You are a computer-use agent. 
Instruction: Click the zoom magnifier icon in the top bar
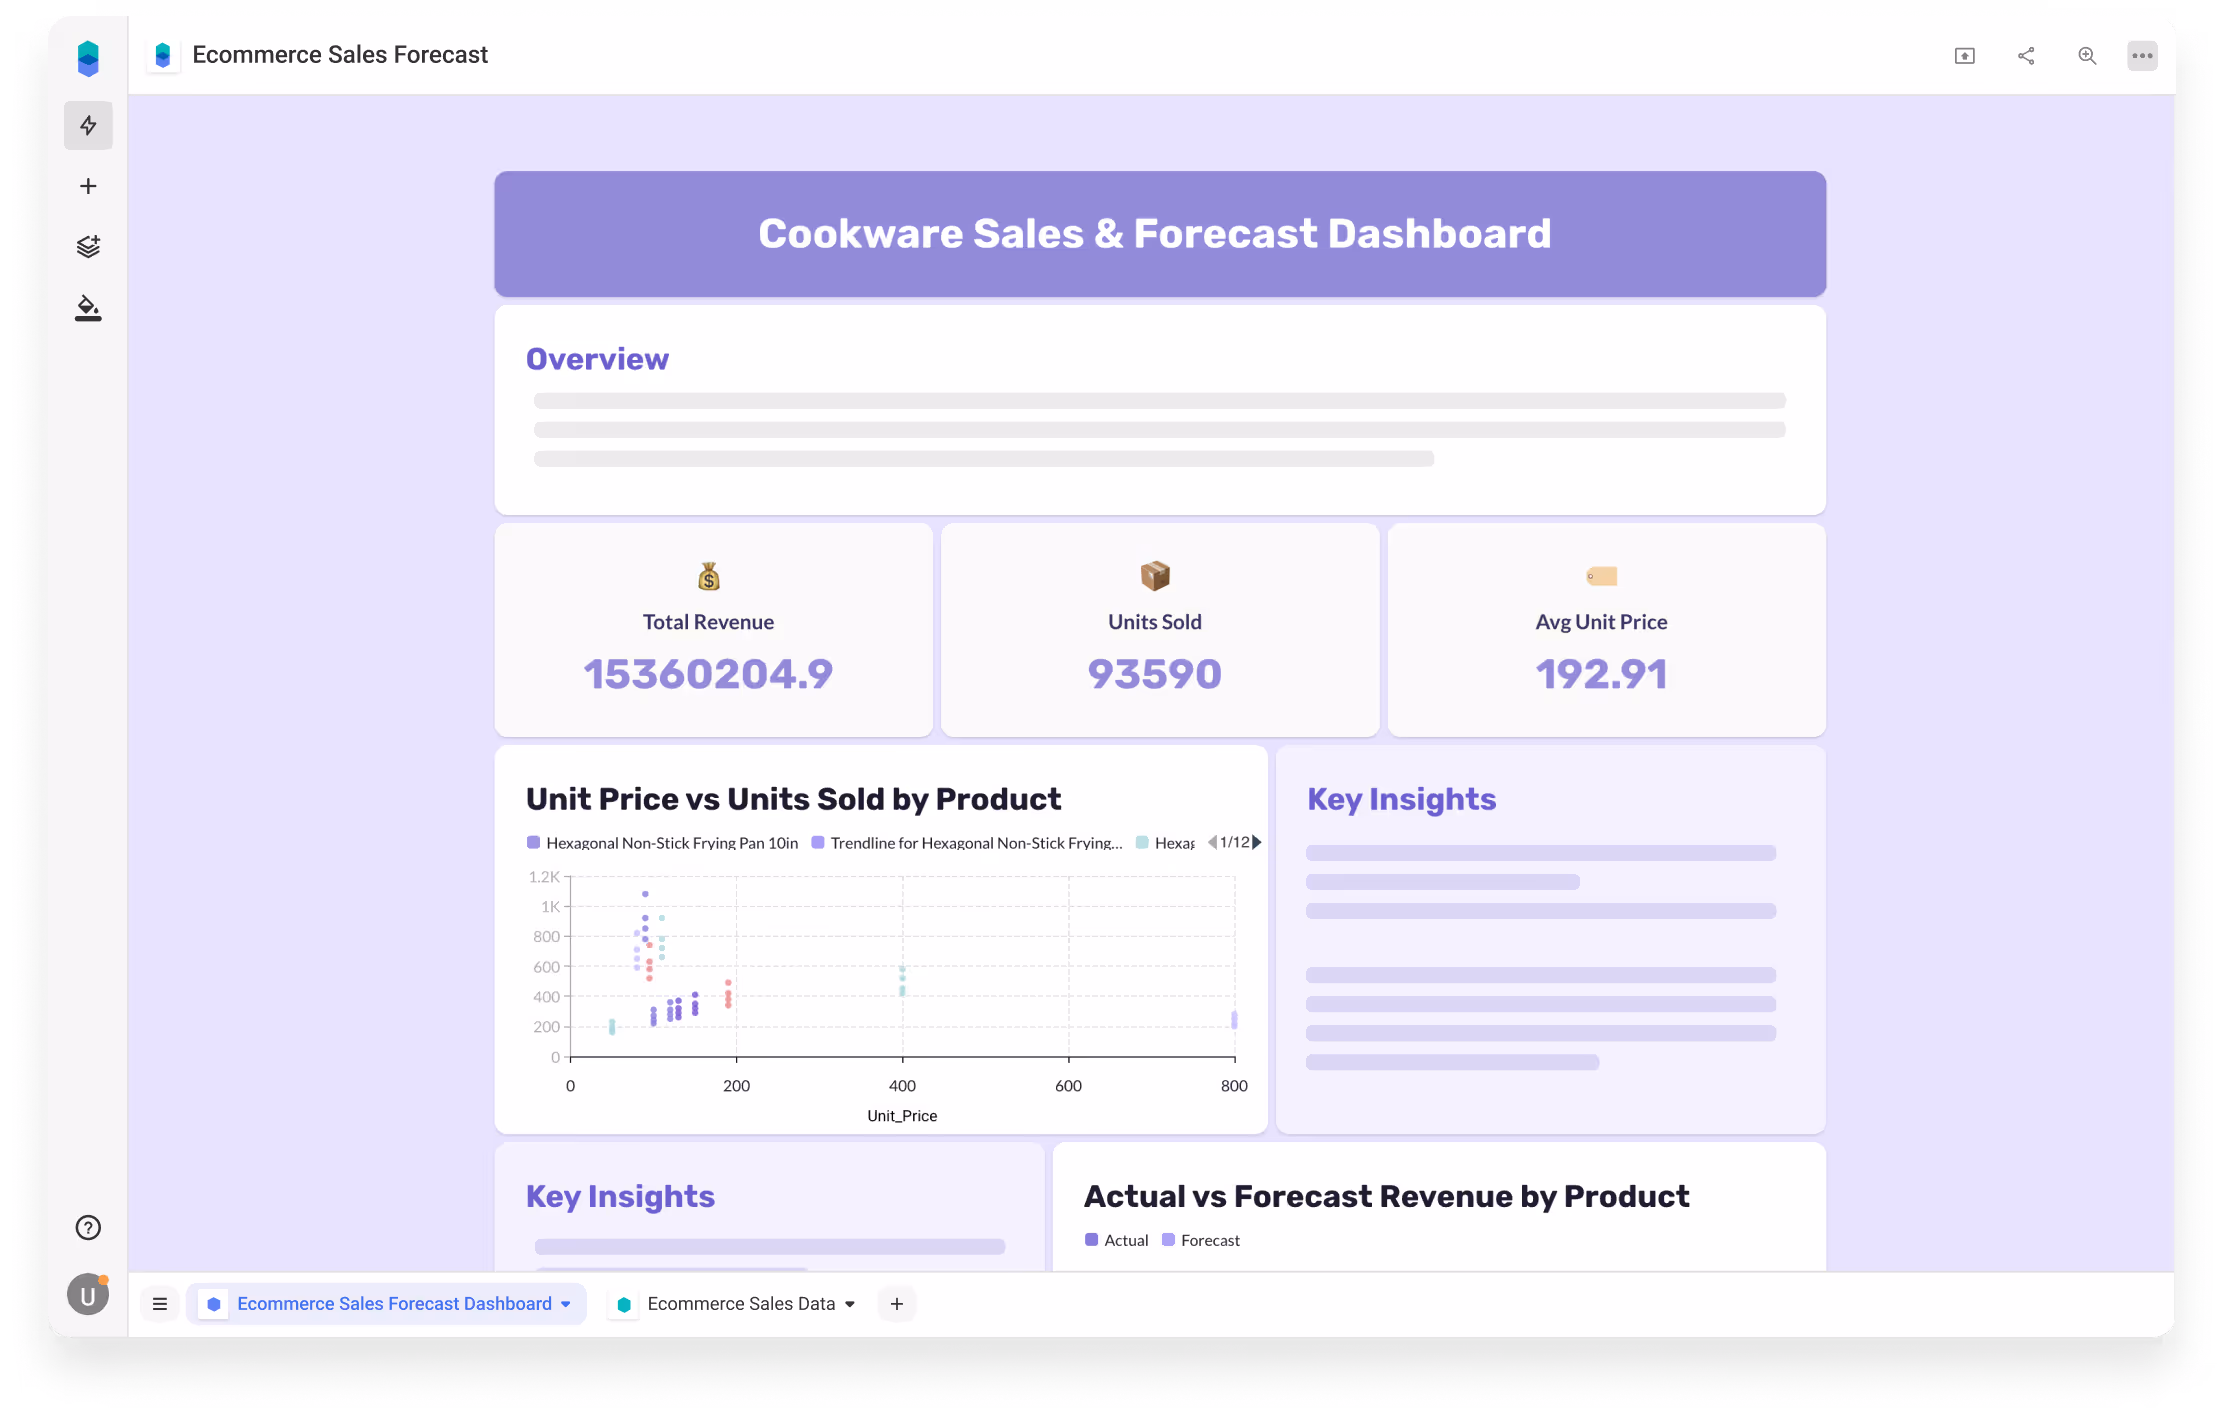point(2087,56)
